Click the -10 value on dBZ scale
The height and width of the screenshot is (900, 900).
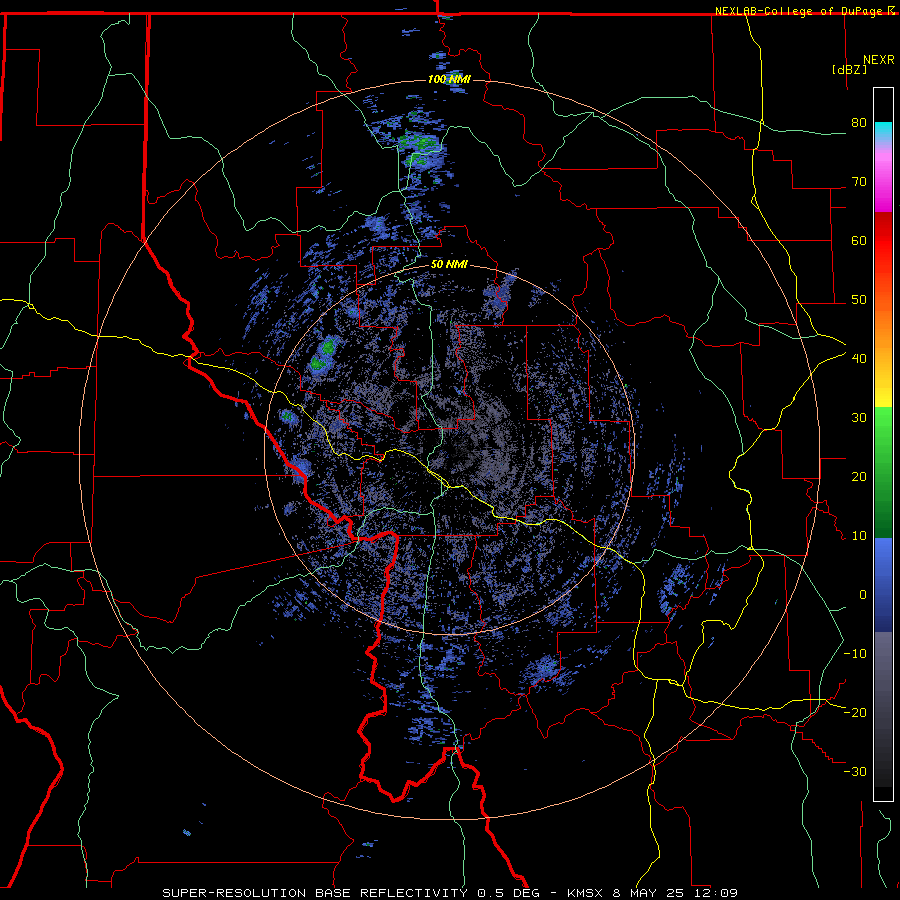(x=855, y=654)
